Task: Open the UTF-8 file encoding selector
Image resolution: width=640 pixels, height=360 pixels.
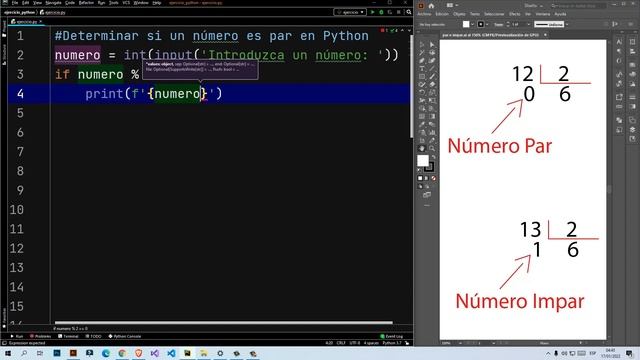Action: (354, 343)
